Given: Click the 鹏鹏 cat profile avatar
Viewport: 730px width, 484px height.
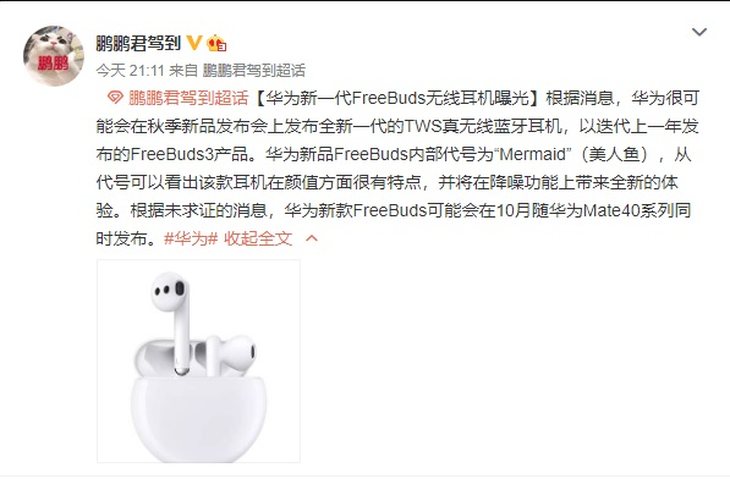Looking at the screenshot, I should tap(54, 56).
